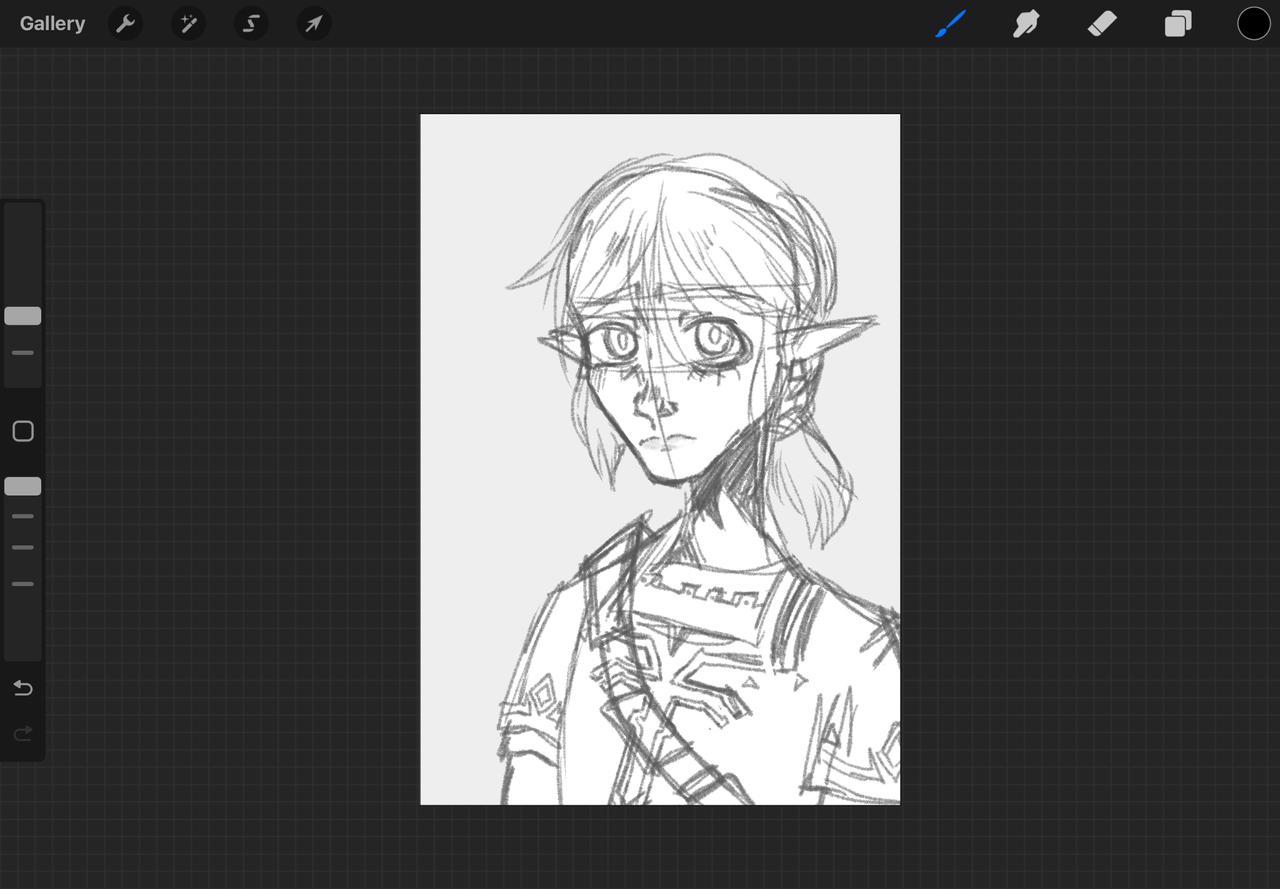Activate the Selection S-shaped tool
The height and width of the screenshot is (889, 1280).
(x=251, y=24)
